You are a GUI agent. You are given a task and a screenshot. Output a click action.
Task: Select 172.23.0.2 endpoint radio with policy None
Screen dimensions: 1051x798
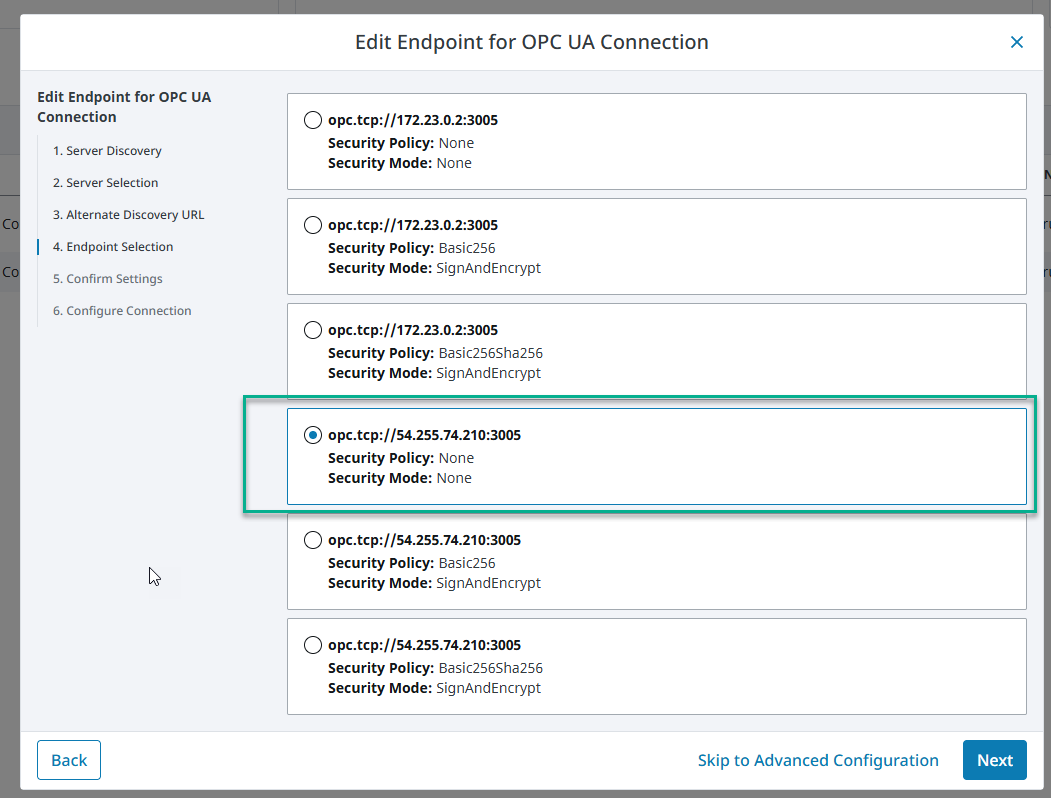pyautogui.click(x=313, y=121)
